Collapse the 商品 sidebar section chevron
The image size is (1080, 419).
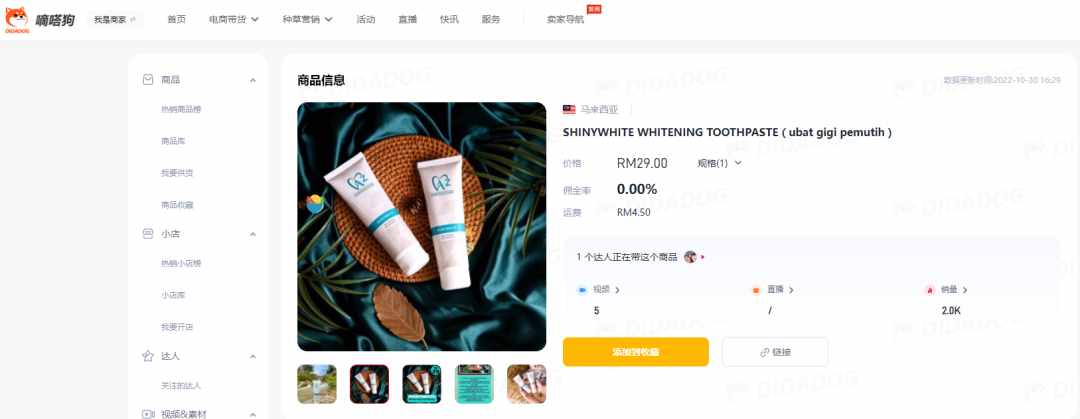coord(253,81)
